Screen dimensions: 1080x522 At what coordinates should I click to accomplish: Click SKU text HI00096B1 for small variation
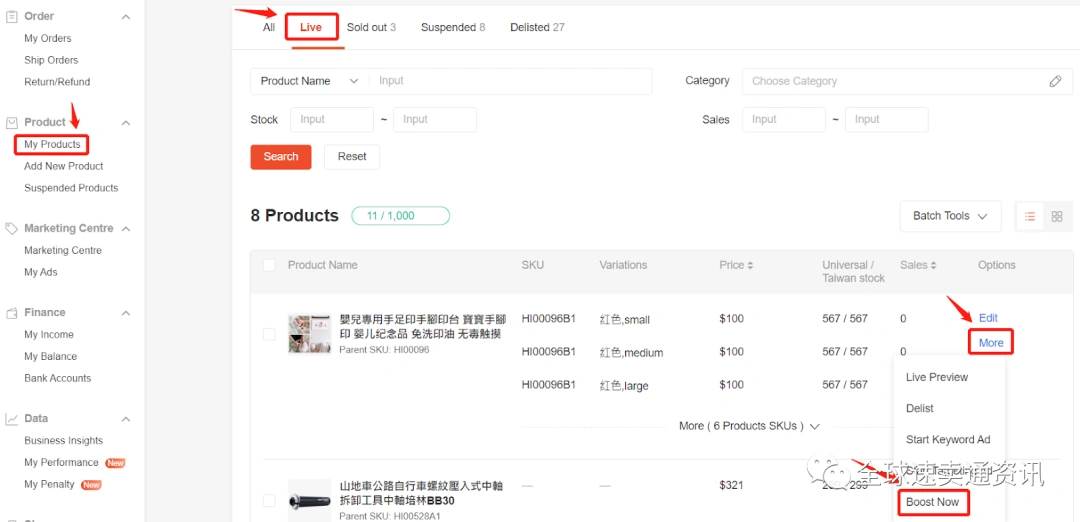coord(548,319)
